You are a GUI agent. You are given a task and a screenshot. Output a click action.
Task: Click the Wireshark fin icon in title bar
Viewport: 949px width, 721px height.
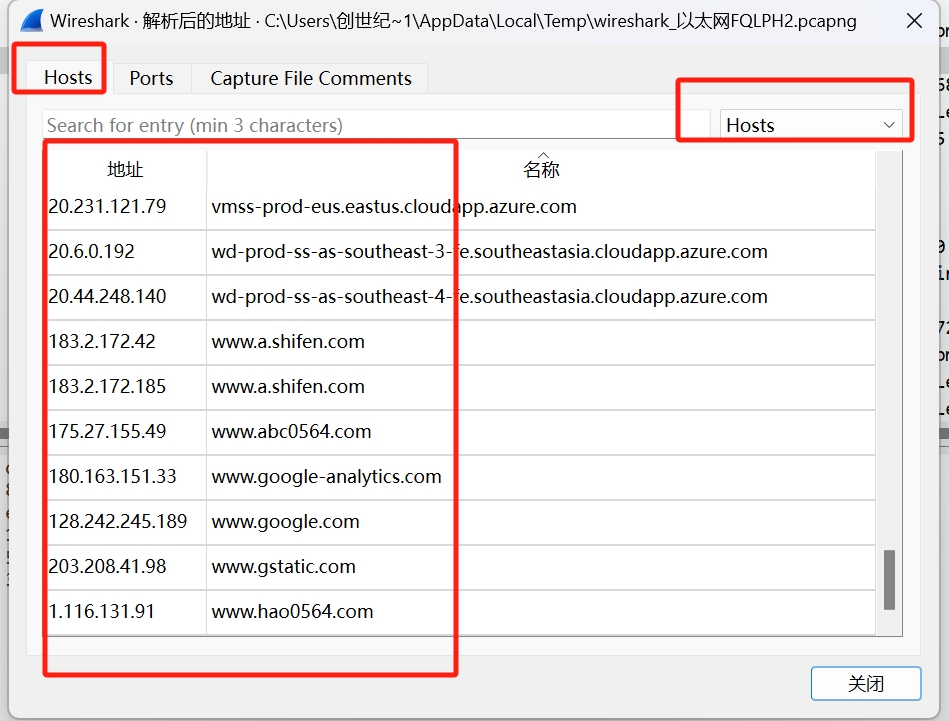[31, 21]
